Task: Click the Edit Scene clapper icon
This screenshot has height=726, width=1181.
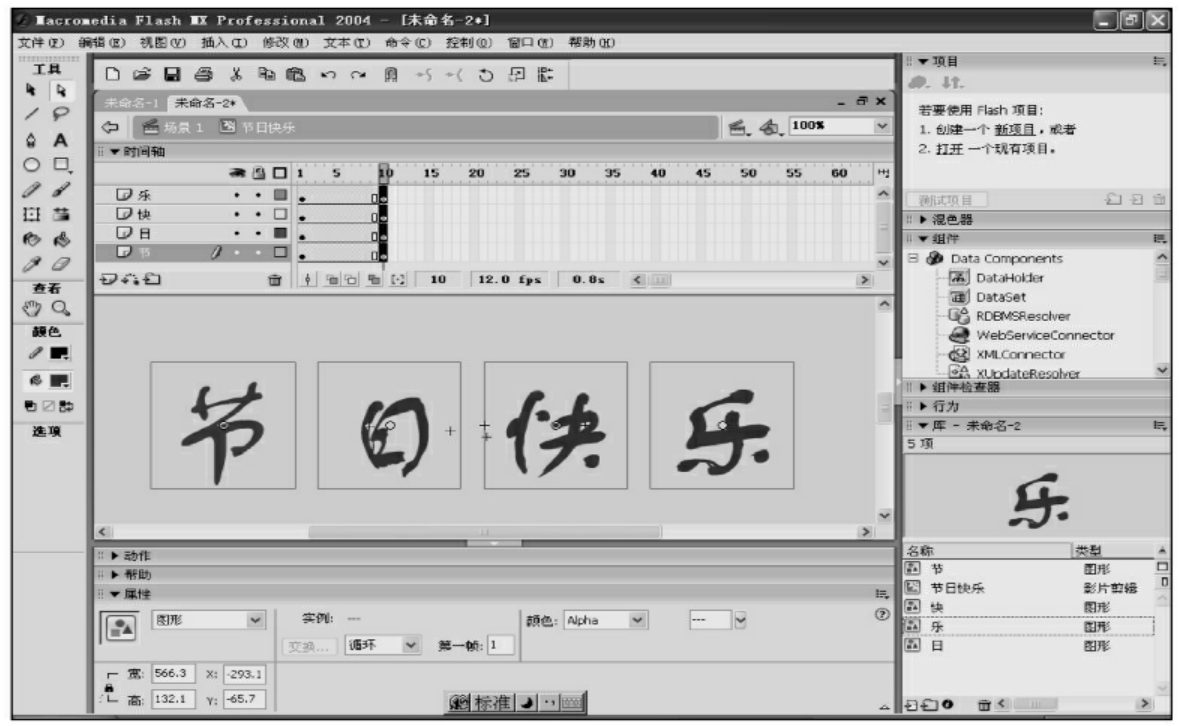Action: (738, 127)
